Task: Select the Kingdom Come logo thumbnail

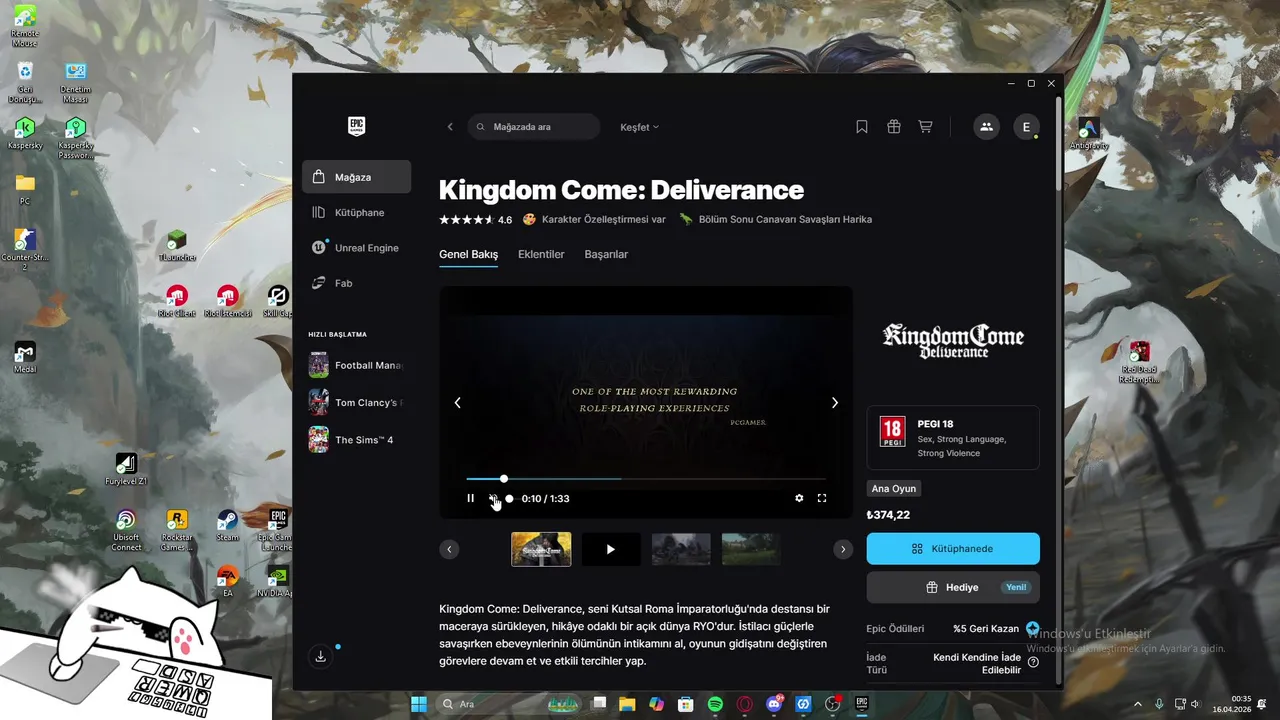Action: [x=541, y=549]
